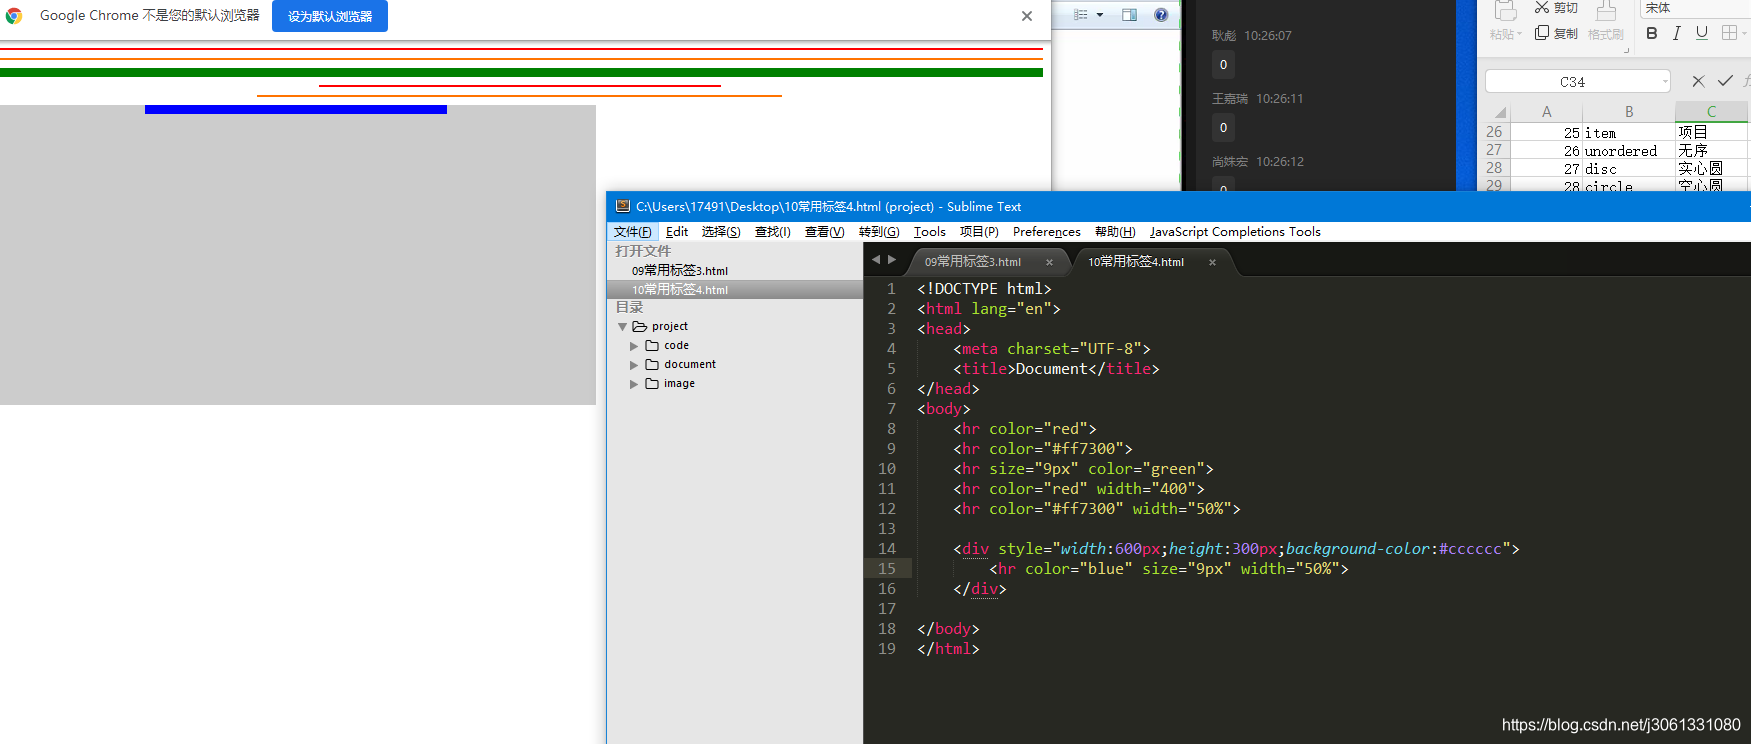The width and height of the screenshot is (1751, 744).
Task: Open the JavaScript Completions Tools menu
Action: click(1235, 232)
